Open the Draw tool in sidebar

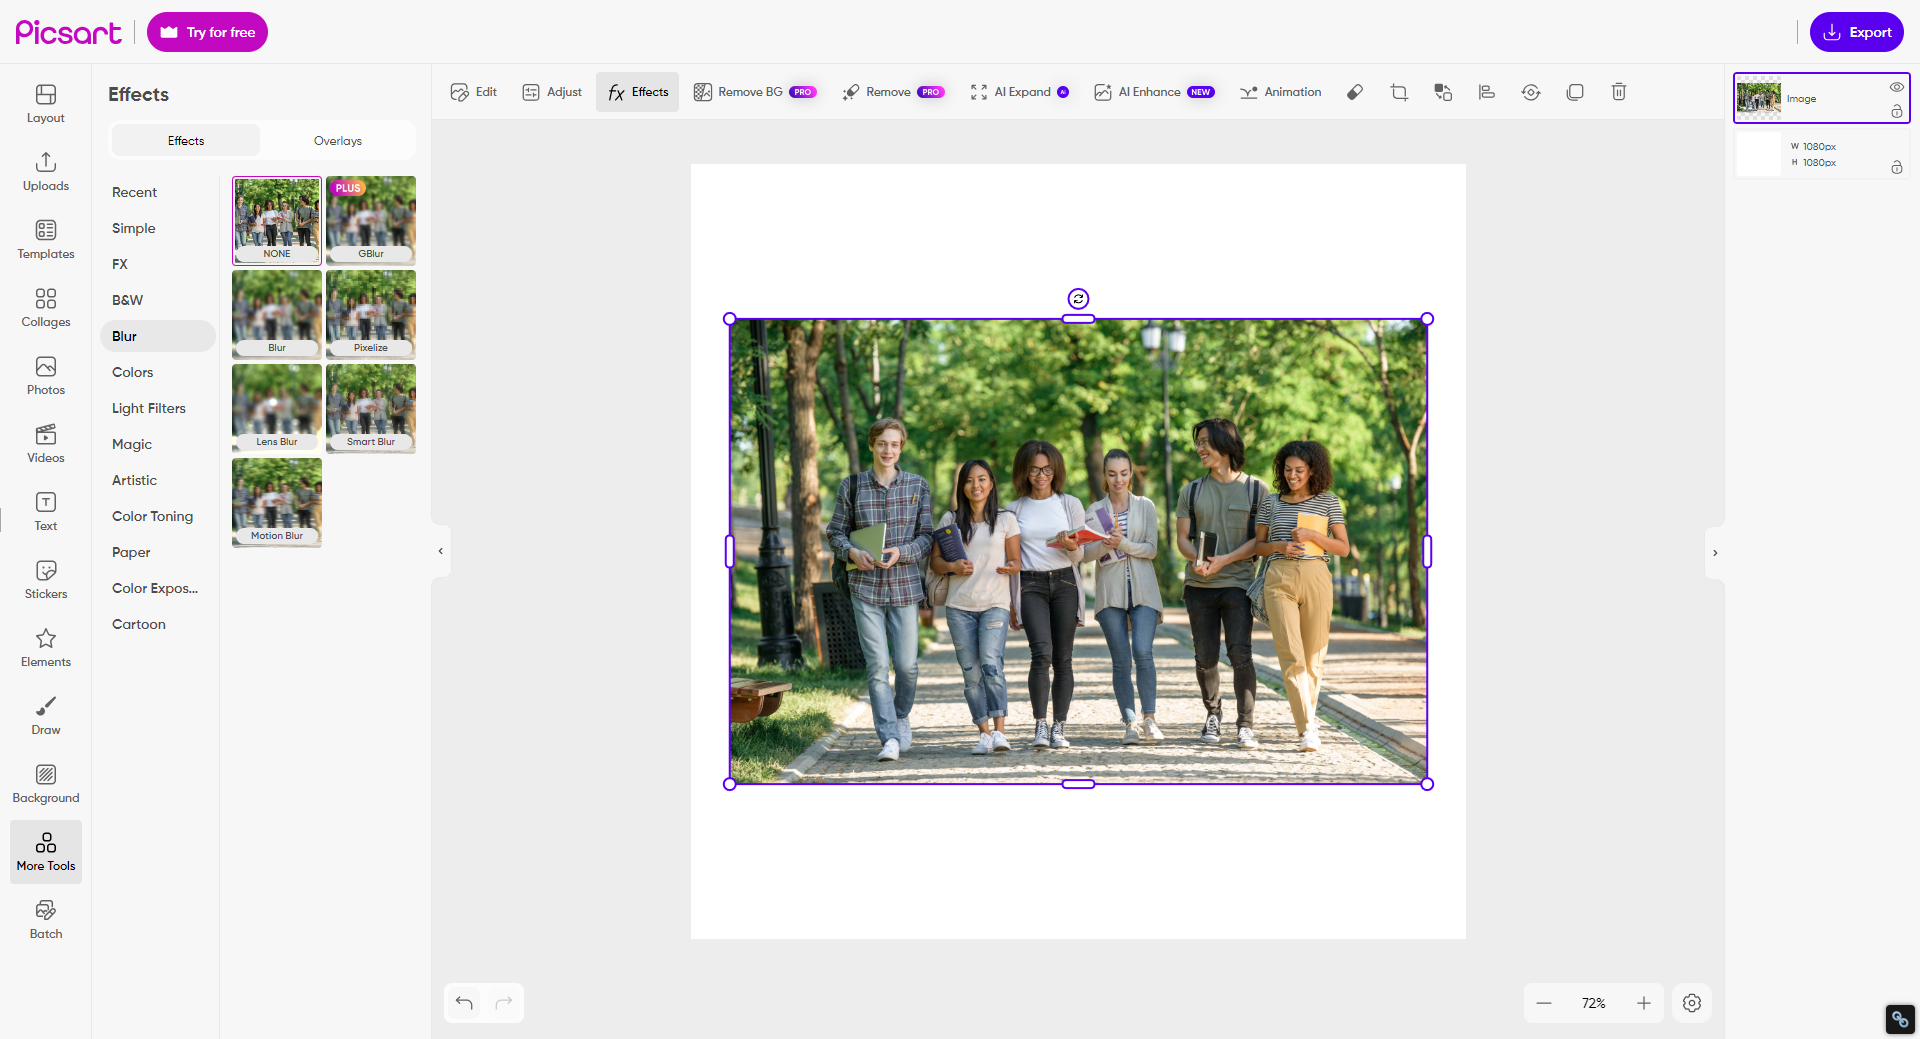pos(45,715)
